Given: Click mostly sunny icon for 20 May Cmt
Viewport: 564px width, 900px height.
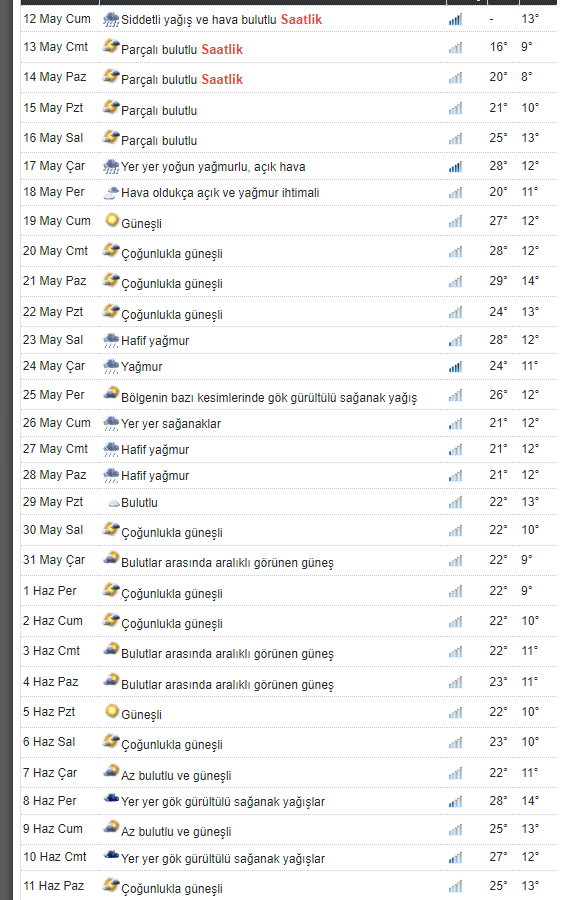Looking at the screenshot, I should (x=111, y=250).
